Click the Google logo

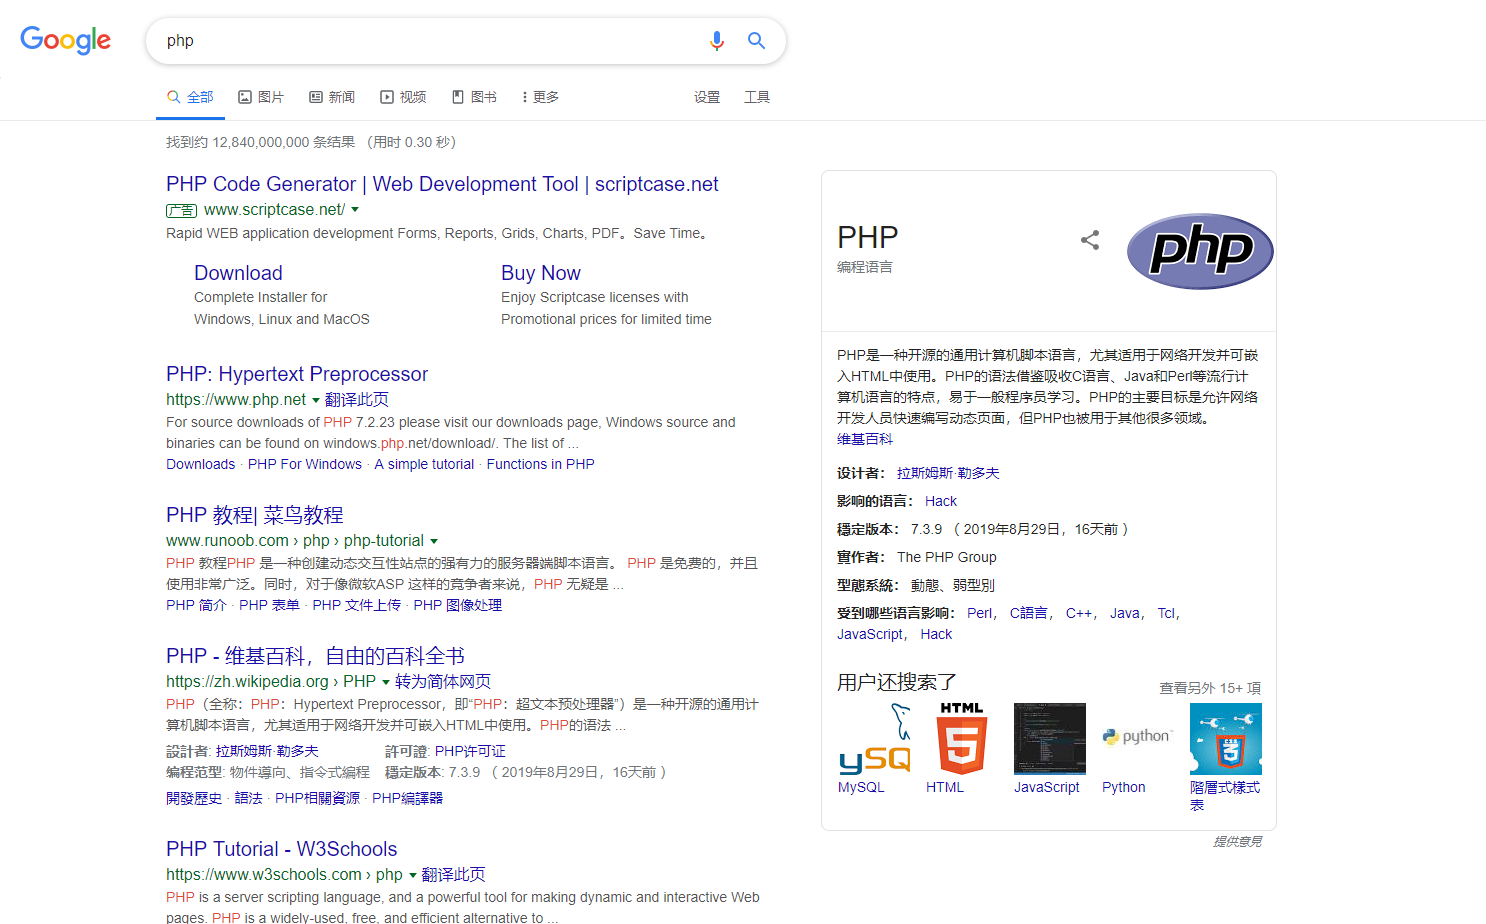[x=66, y=40]
